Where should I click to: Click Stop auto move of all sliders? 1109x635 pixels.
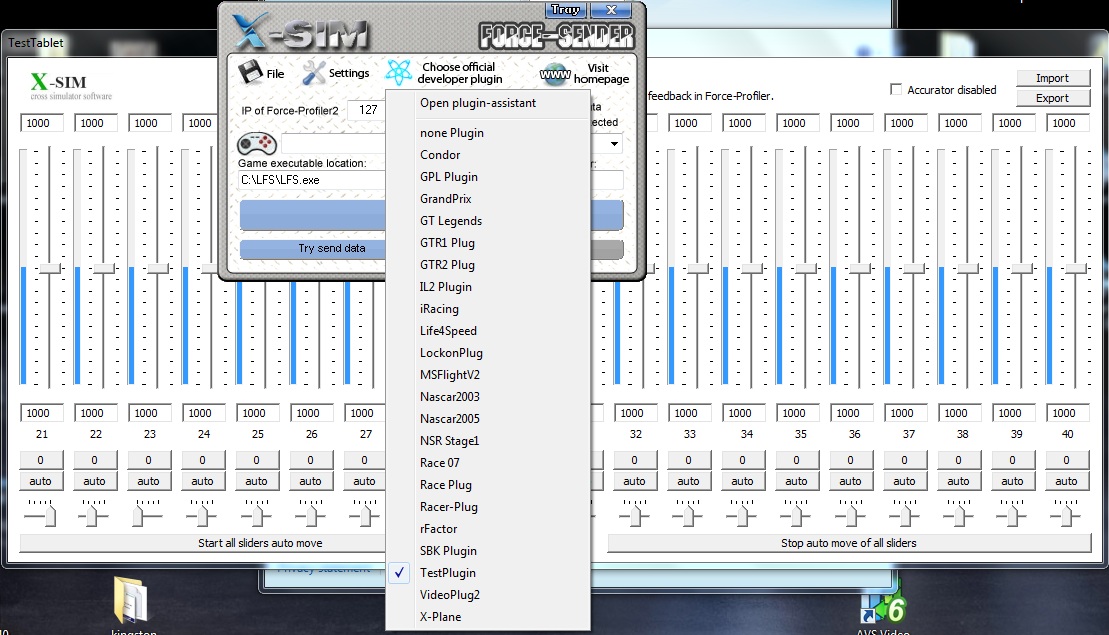pyautogui.click(x=849, y=543)
